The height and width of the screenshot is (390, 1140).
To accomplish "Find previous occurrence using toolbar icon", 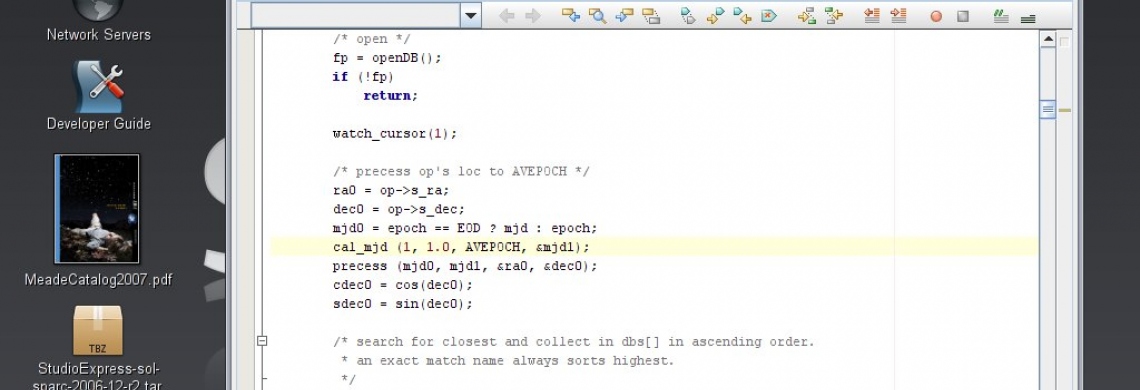I will (x=571, y=16).
